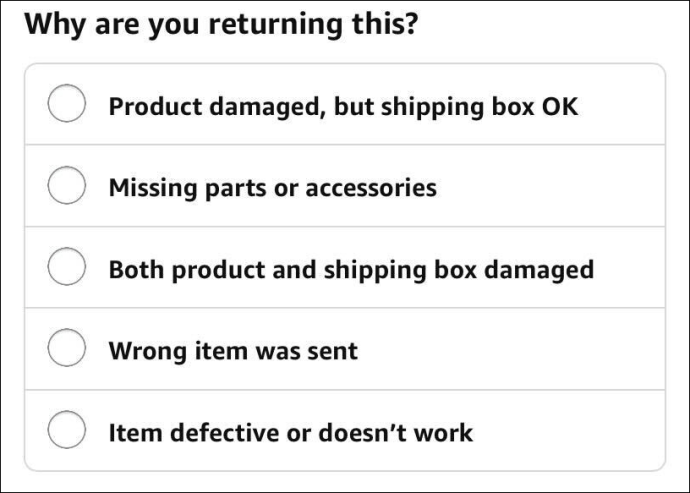Viewport: 690px width, 493px height.
Task: Tick the 'Wrong item was sent' radio button
Action: tap(66, 348)
